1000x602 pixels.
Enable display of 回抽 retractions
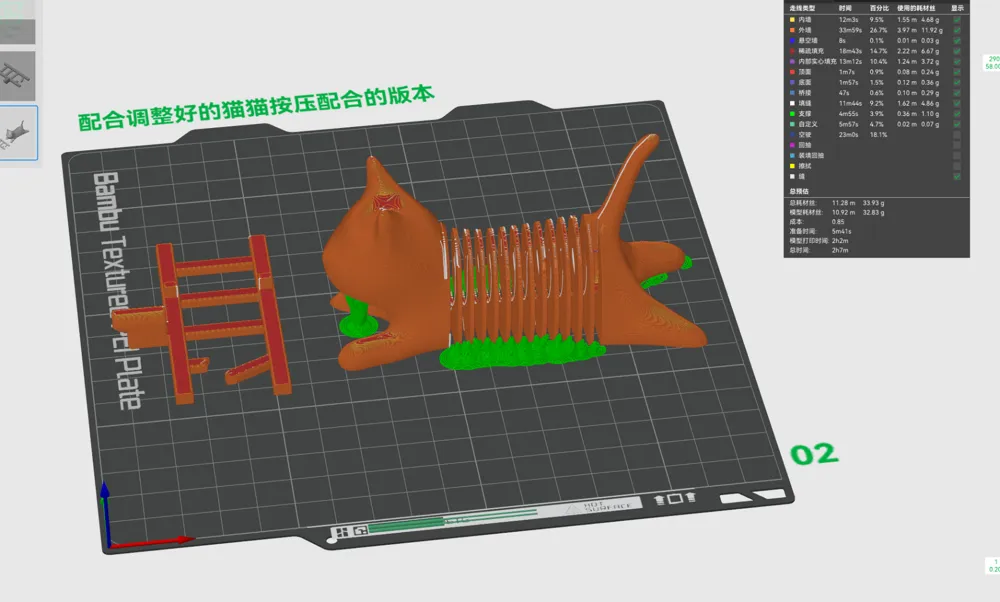pos(957,145)
